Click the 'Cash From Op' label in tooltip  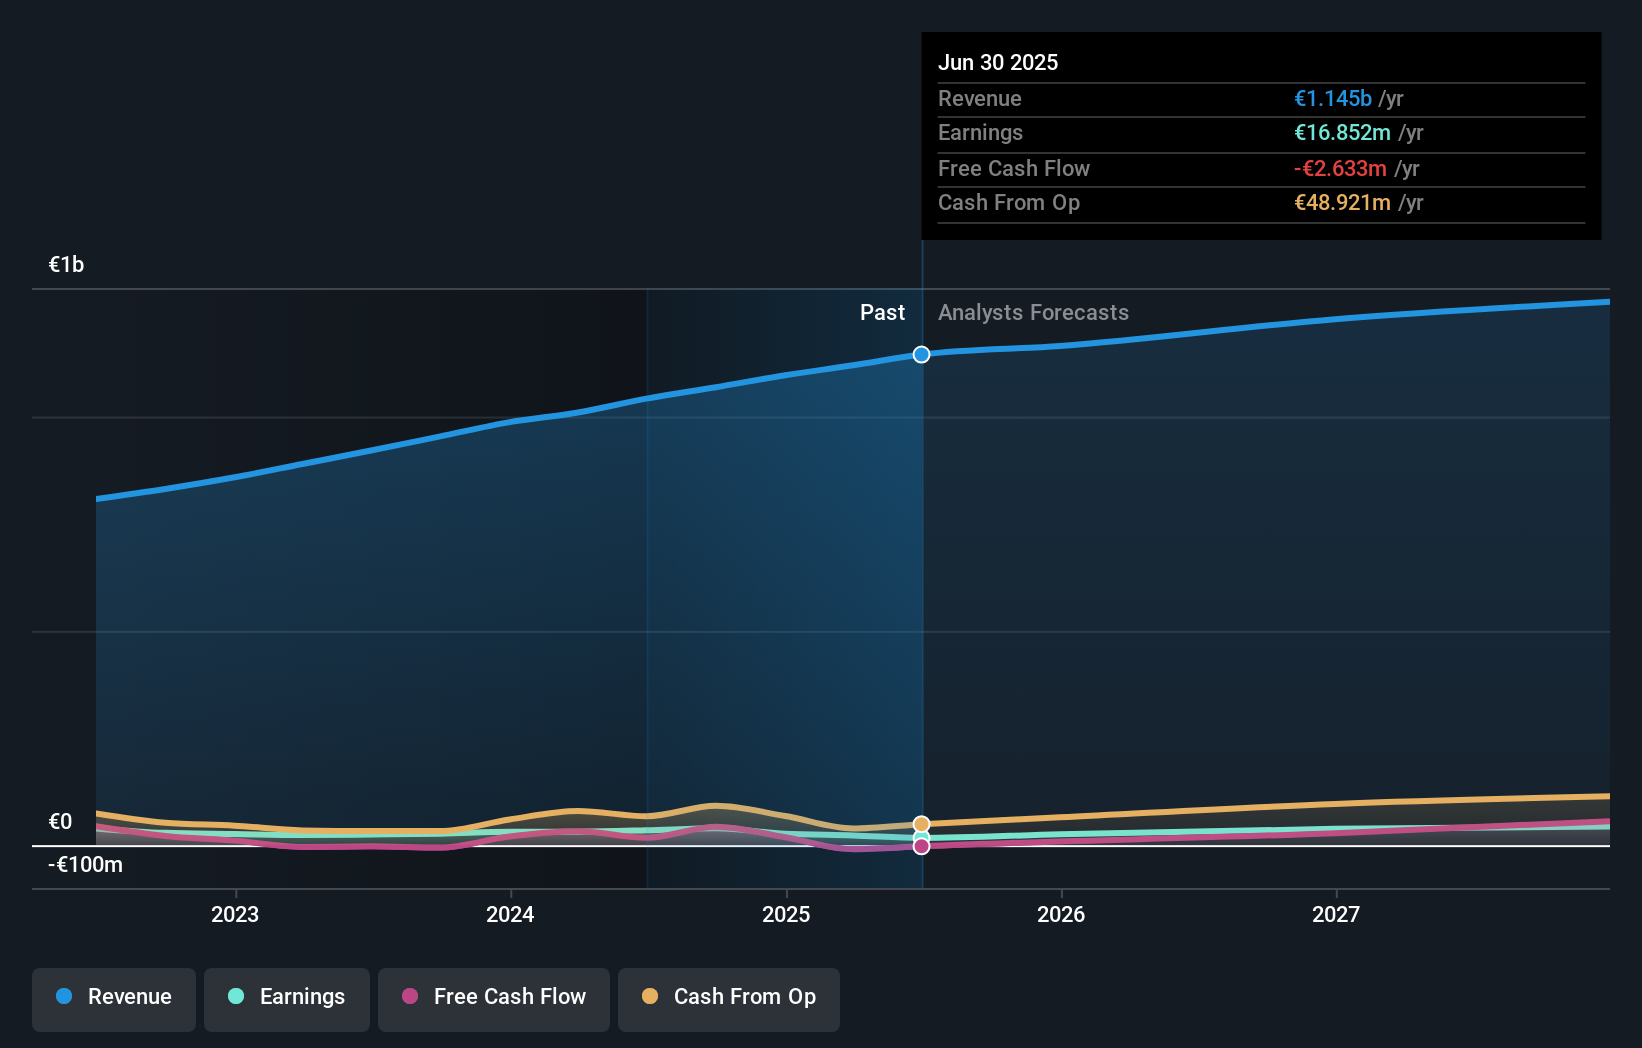(1009, 202)
